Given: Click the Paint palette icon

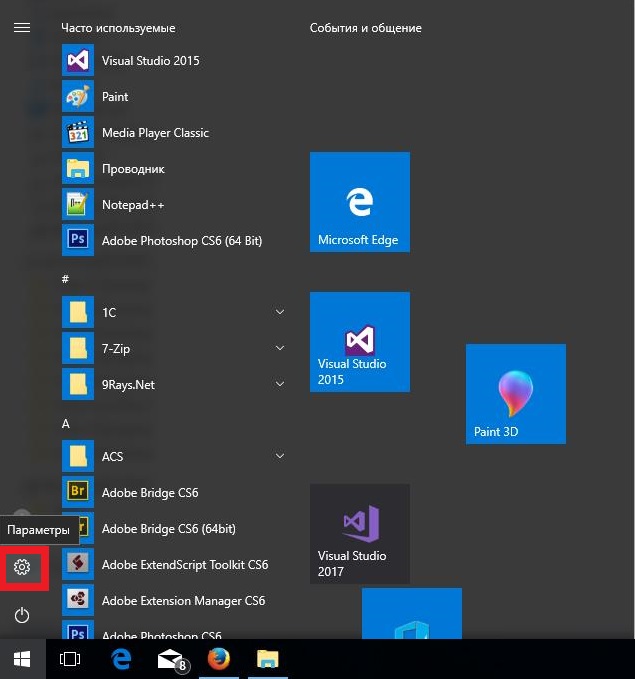Looking at the screenshot, I should (78, 96).
